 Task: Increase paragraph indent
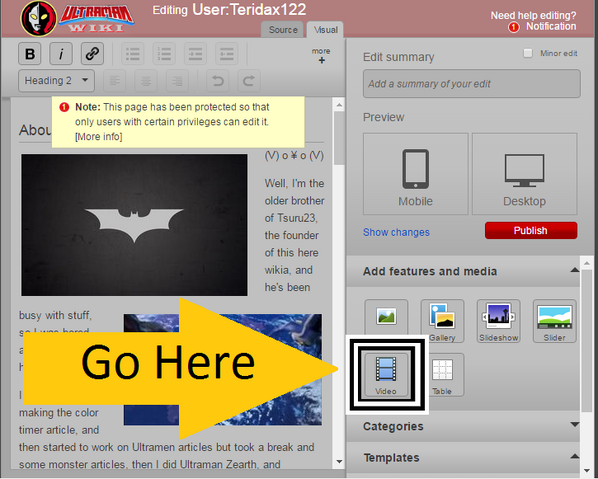pyautogui.click(x=195, y=54)
